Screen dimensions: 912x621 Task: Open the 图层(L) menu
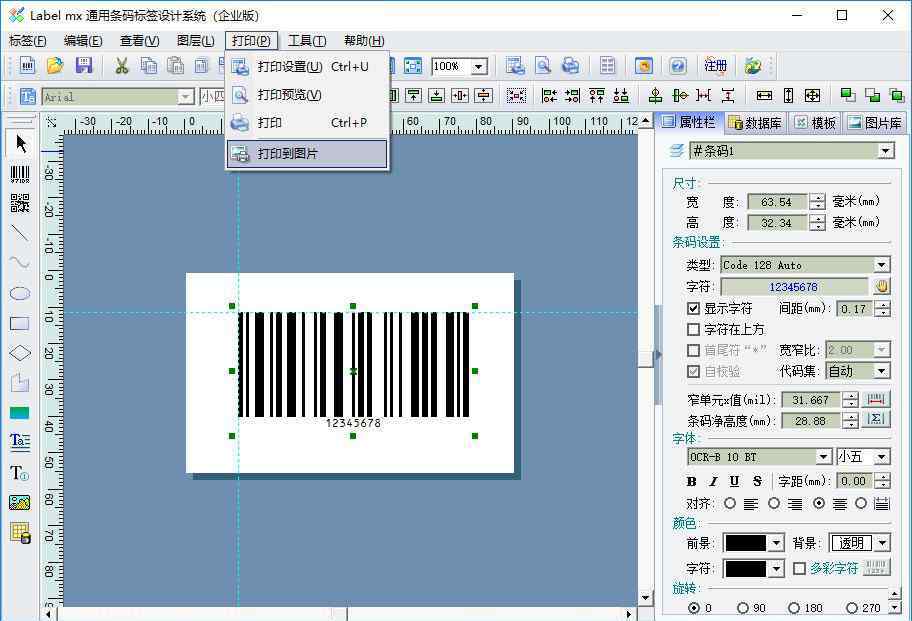pos(196,41)
